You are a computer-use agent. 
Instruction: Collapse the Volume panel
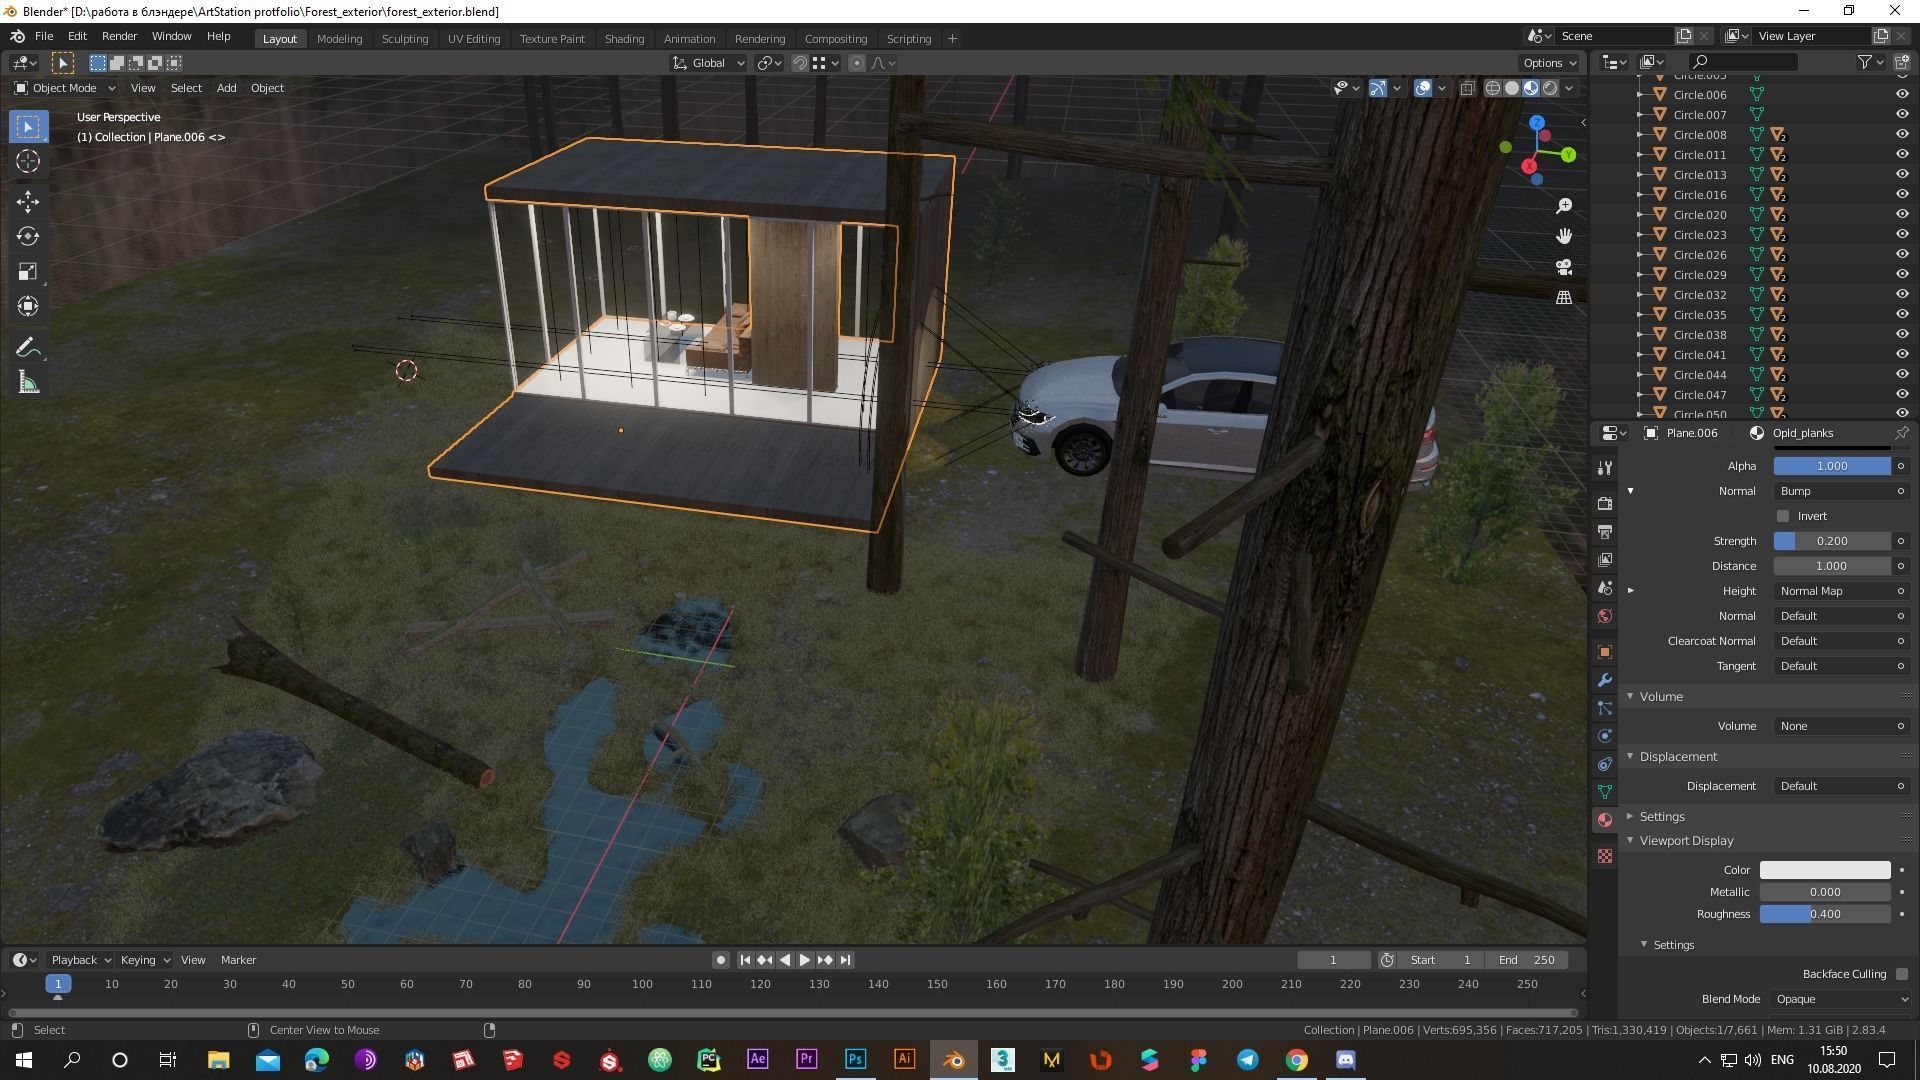[x=1630, y=696]
